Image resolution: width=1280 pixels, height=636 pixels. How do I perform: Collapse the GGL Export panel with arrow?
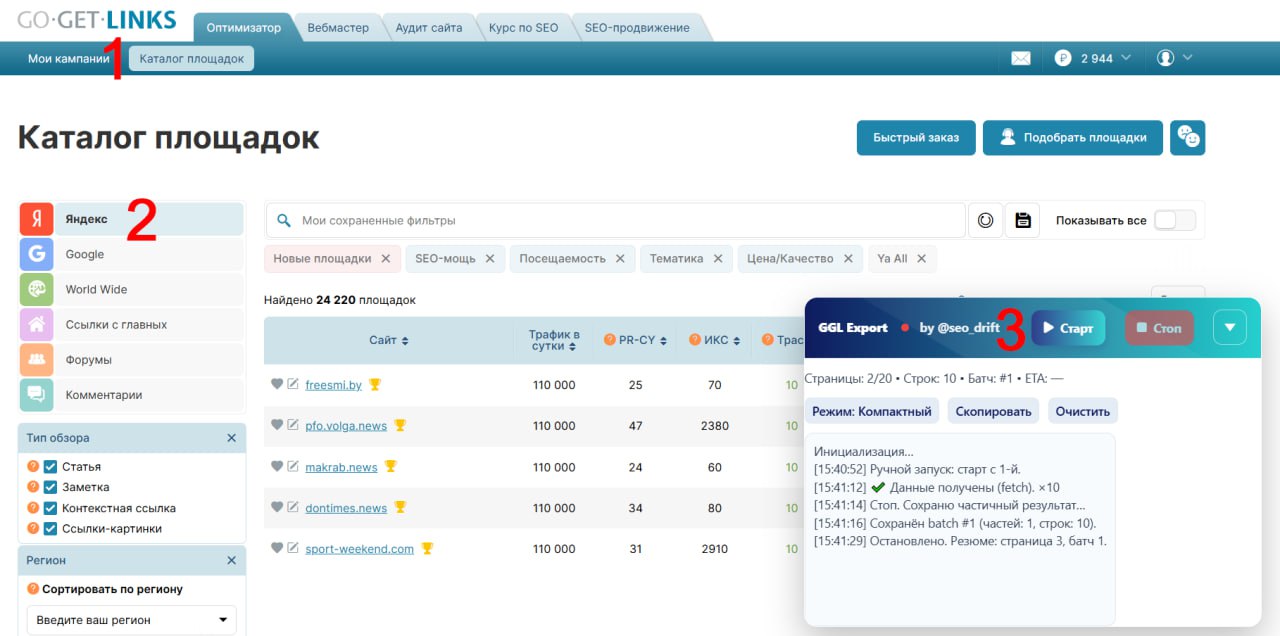pyautogui.click(x=1230, y=327)
